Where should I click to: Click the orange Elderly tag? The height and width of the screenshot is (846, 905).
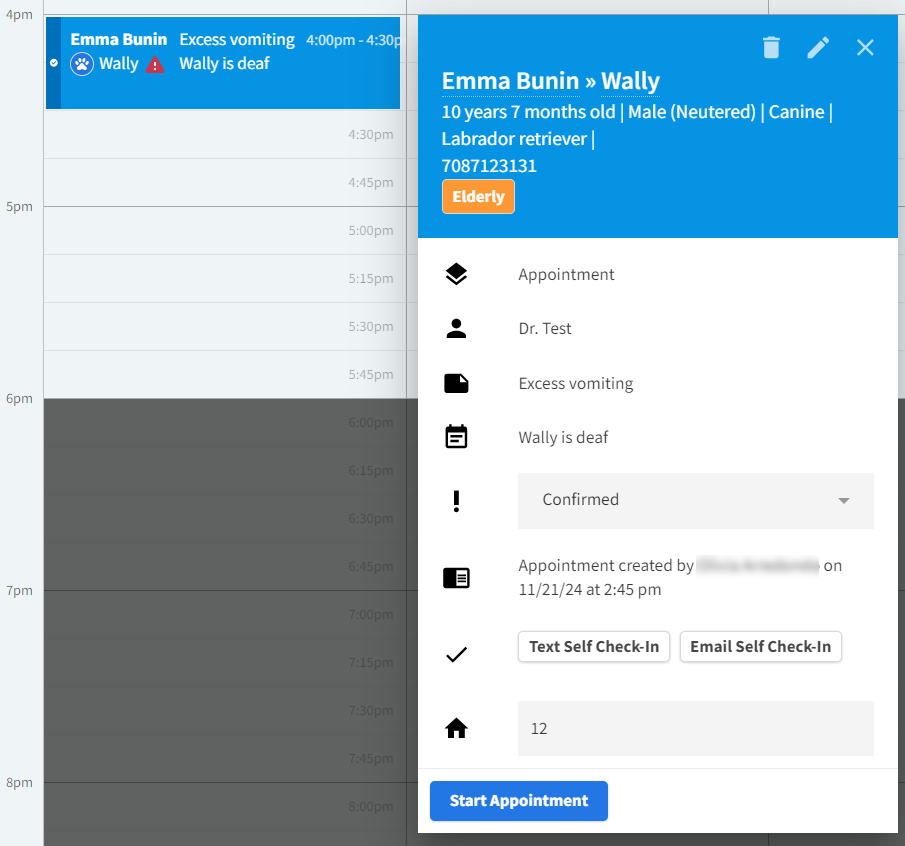tap(478, 197)
